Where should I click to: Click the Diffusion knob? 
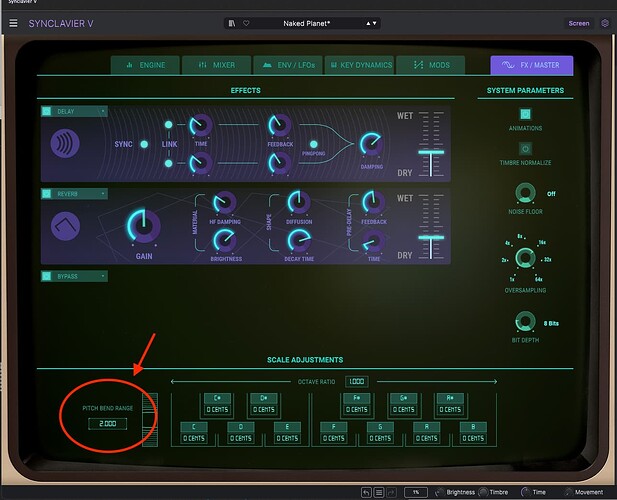299,203
